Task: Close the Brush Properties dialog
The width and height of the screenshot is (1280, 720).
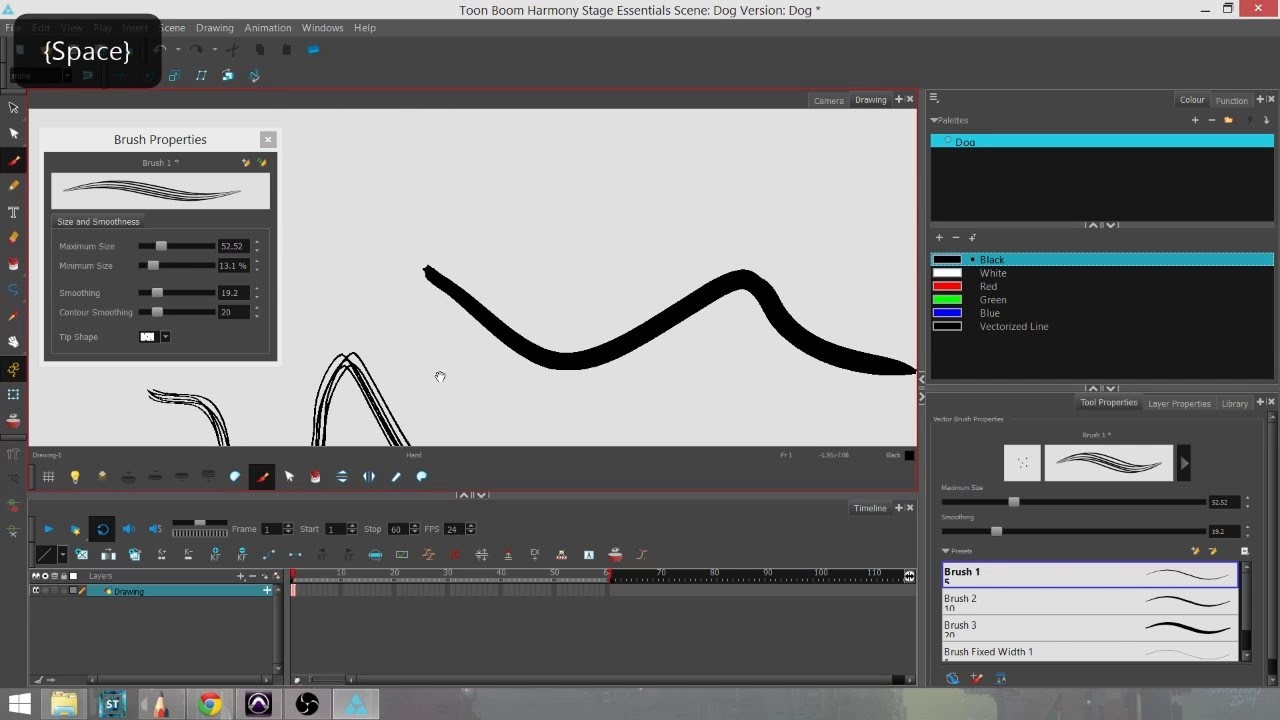Action: [x=267, y=140]
